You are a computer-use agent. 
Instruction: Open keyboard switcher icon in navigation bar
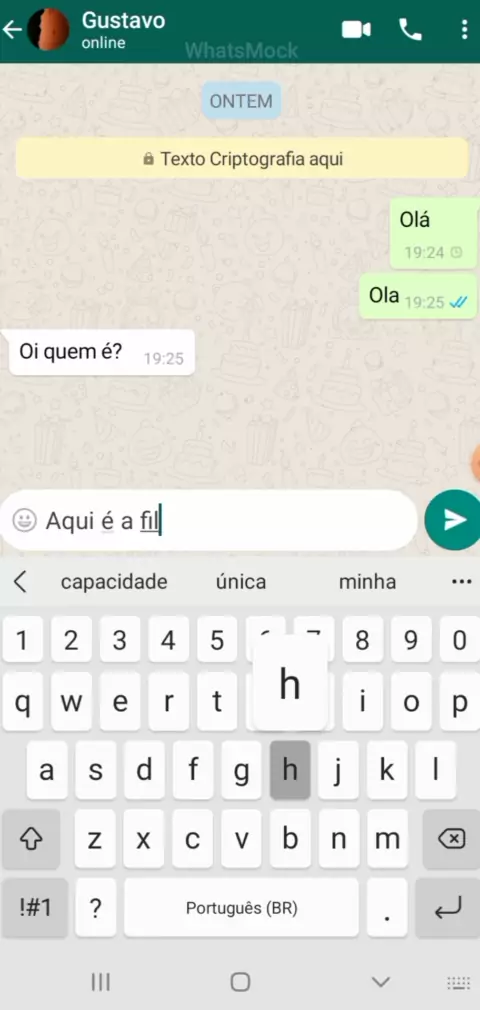[458, 983]
